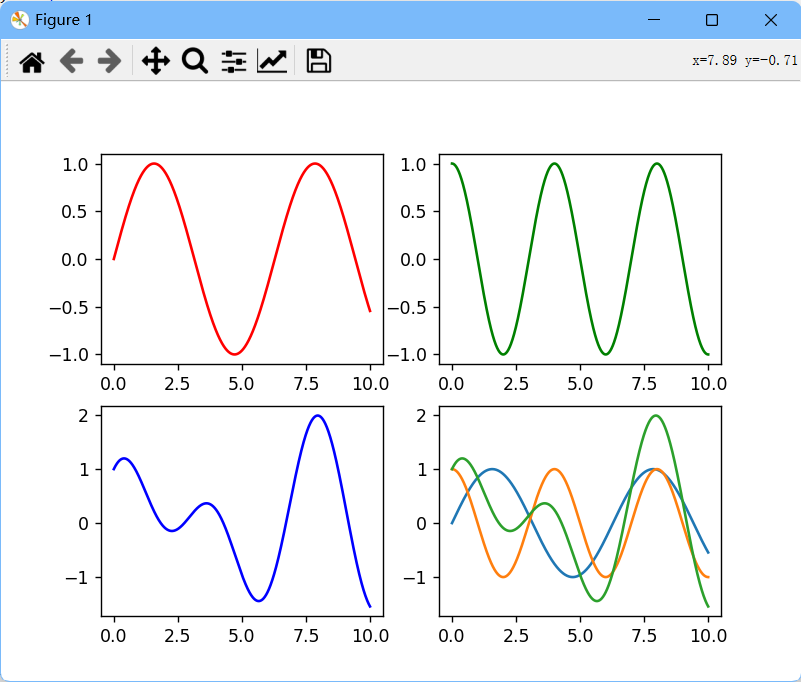Click the x=7.89 y=-0.71 coordinate readout

(745, 60)
